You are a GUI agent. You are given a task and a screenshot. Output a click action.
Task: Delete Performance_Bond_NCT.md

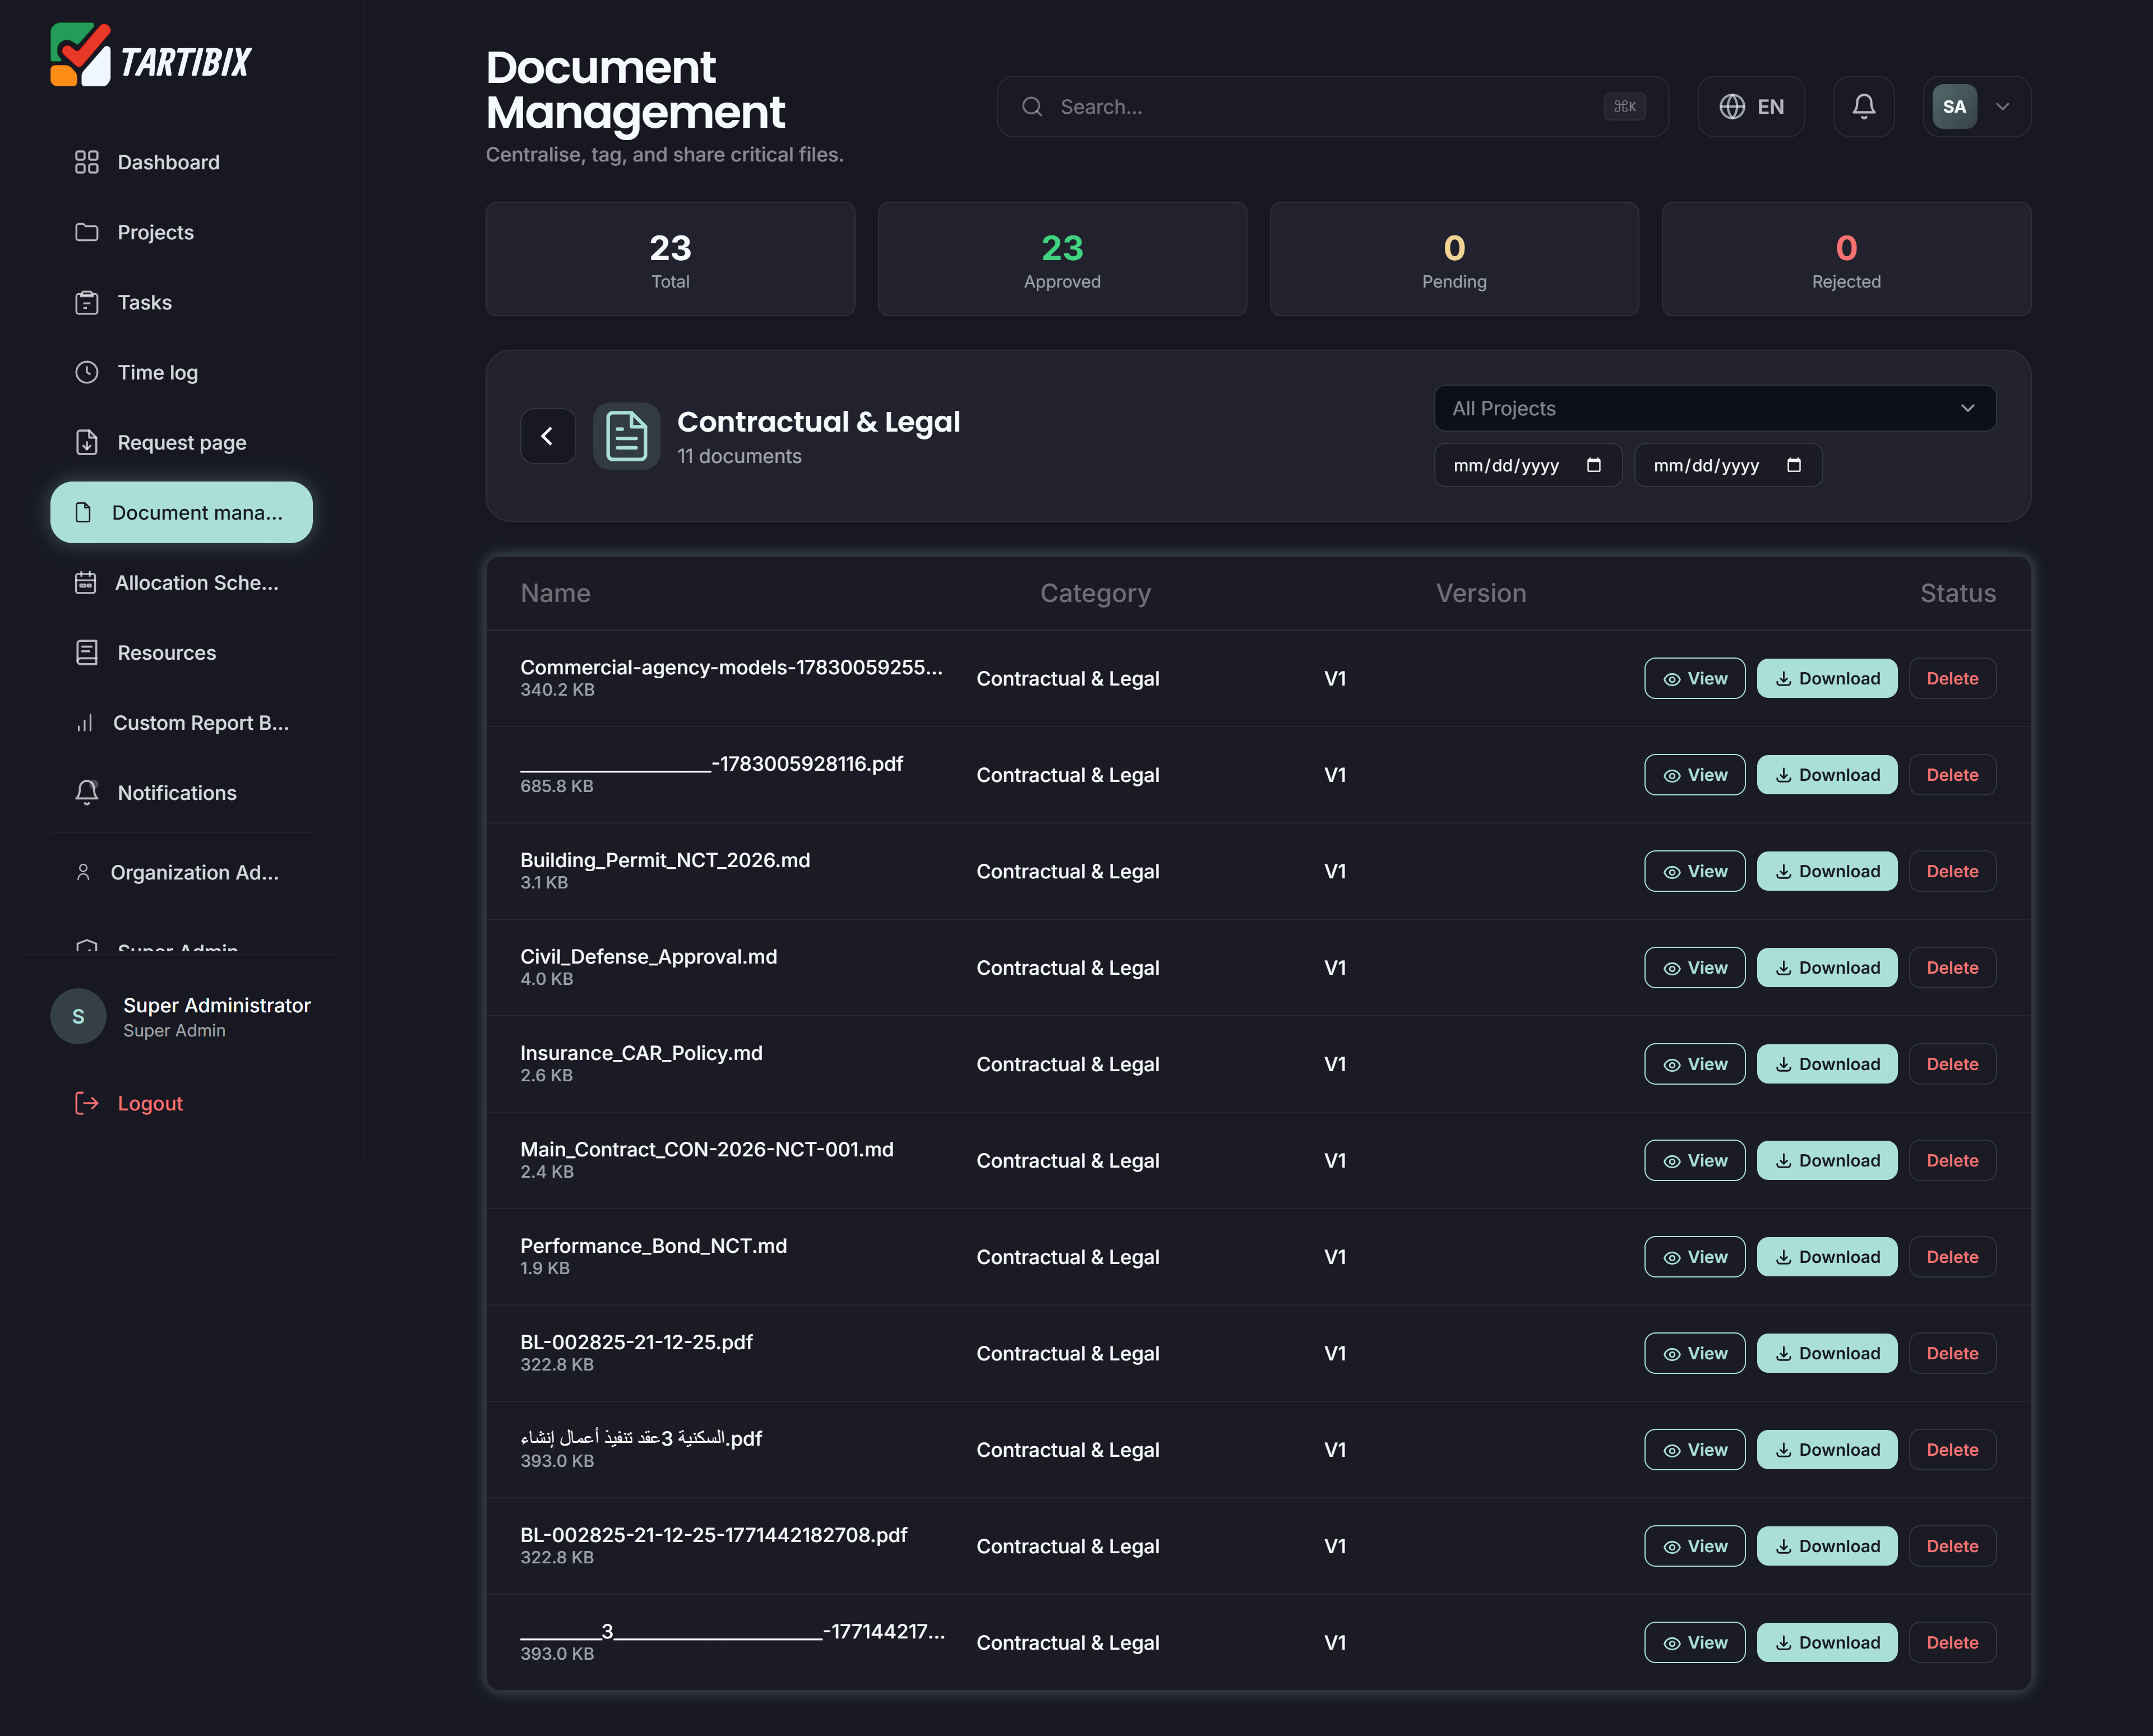(1952, 1257)
